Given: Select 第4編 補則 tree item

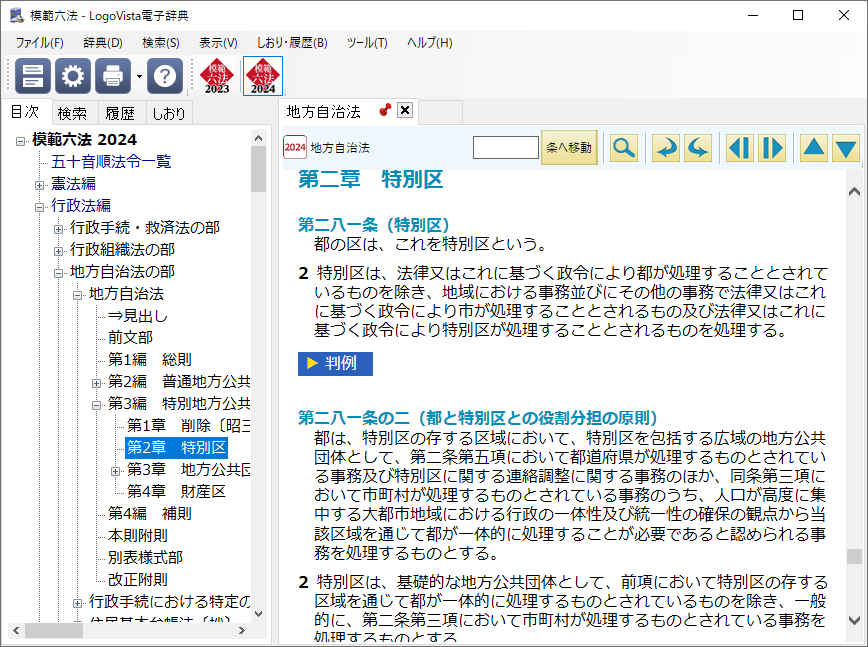Looking at the screenshot, I should [x=150, y=514].
